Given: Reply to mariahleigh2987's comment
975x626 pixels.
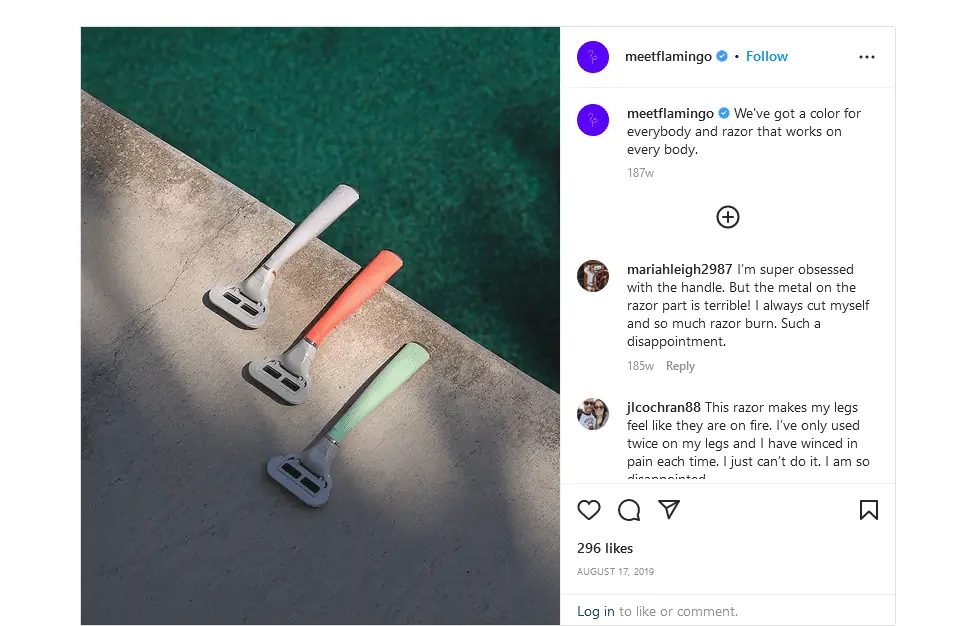Looking at the screenshot, I should [x=680, y=366].
